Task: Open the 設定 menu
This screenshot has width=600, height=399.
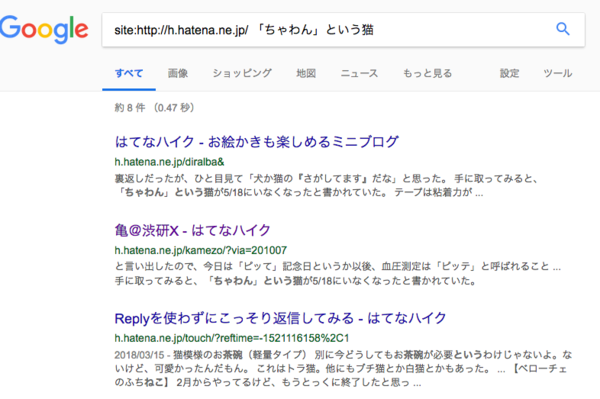Action: [x=509, y=73]
